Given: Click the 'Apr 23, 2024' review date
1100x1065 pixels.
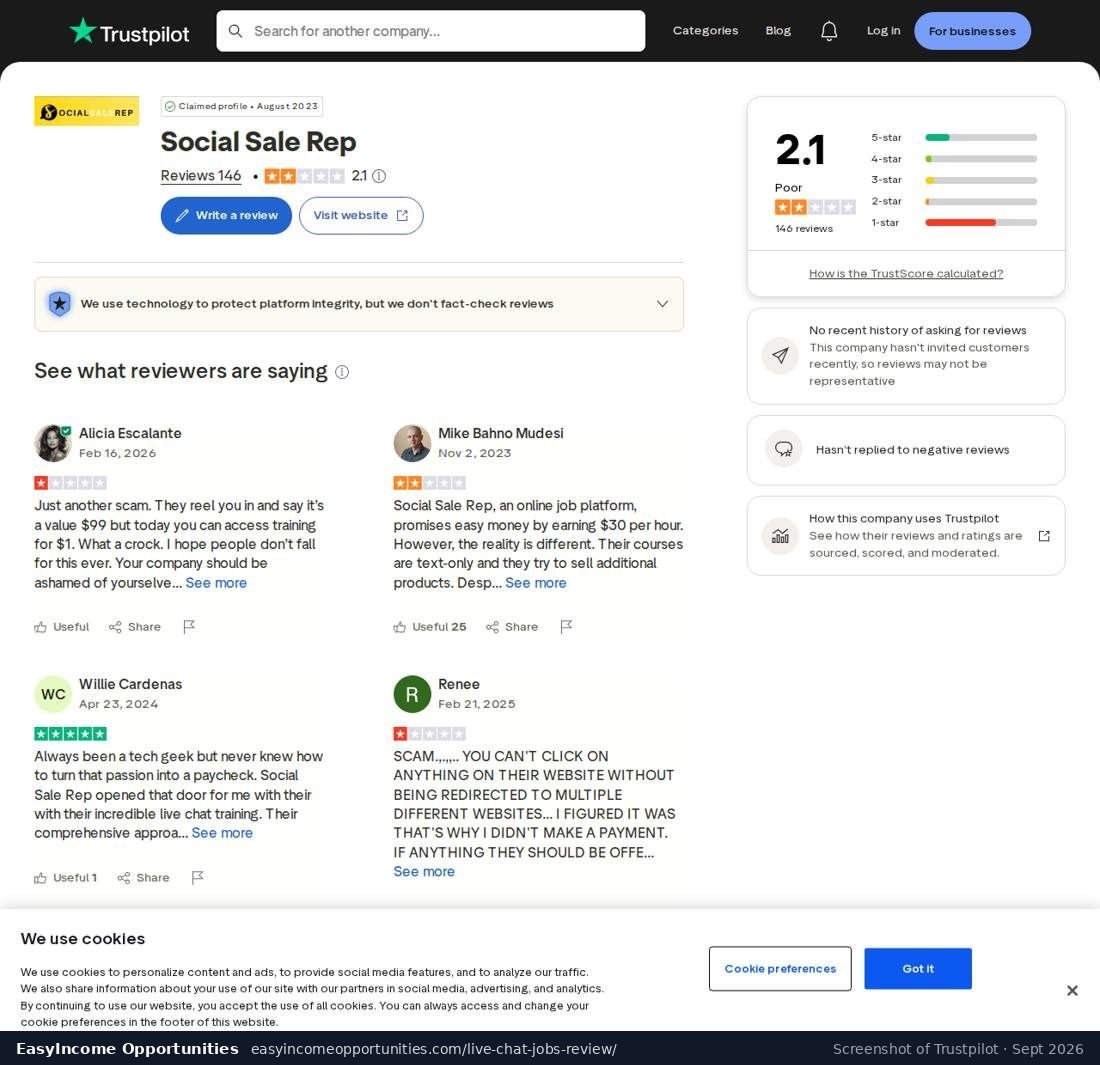Looking at the screenshot, I should pyautogui.click(x=119, y=704).
